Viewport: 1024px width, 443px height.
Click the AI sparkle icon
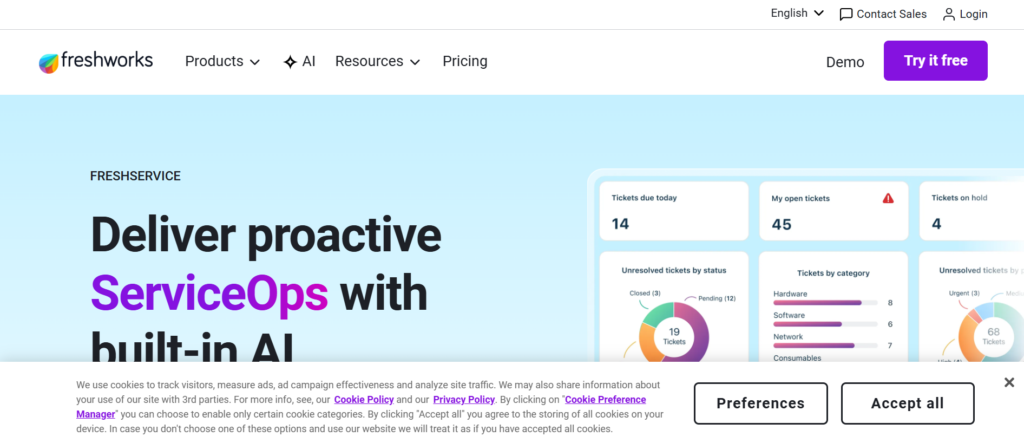[x=290, y=62]
